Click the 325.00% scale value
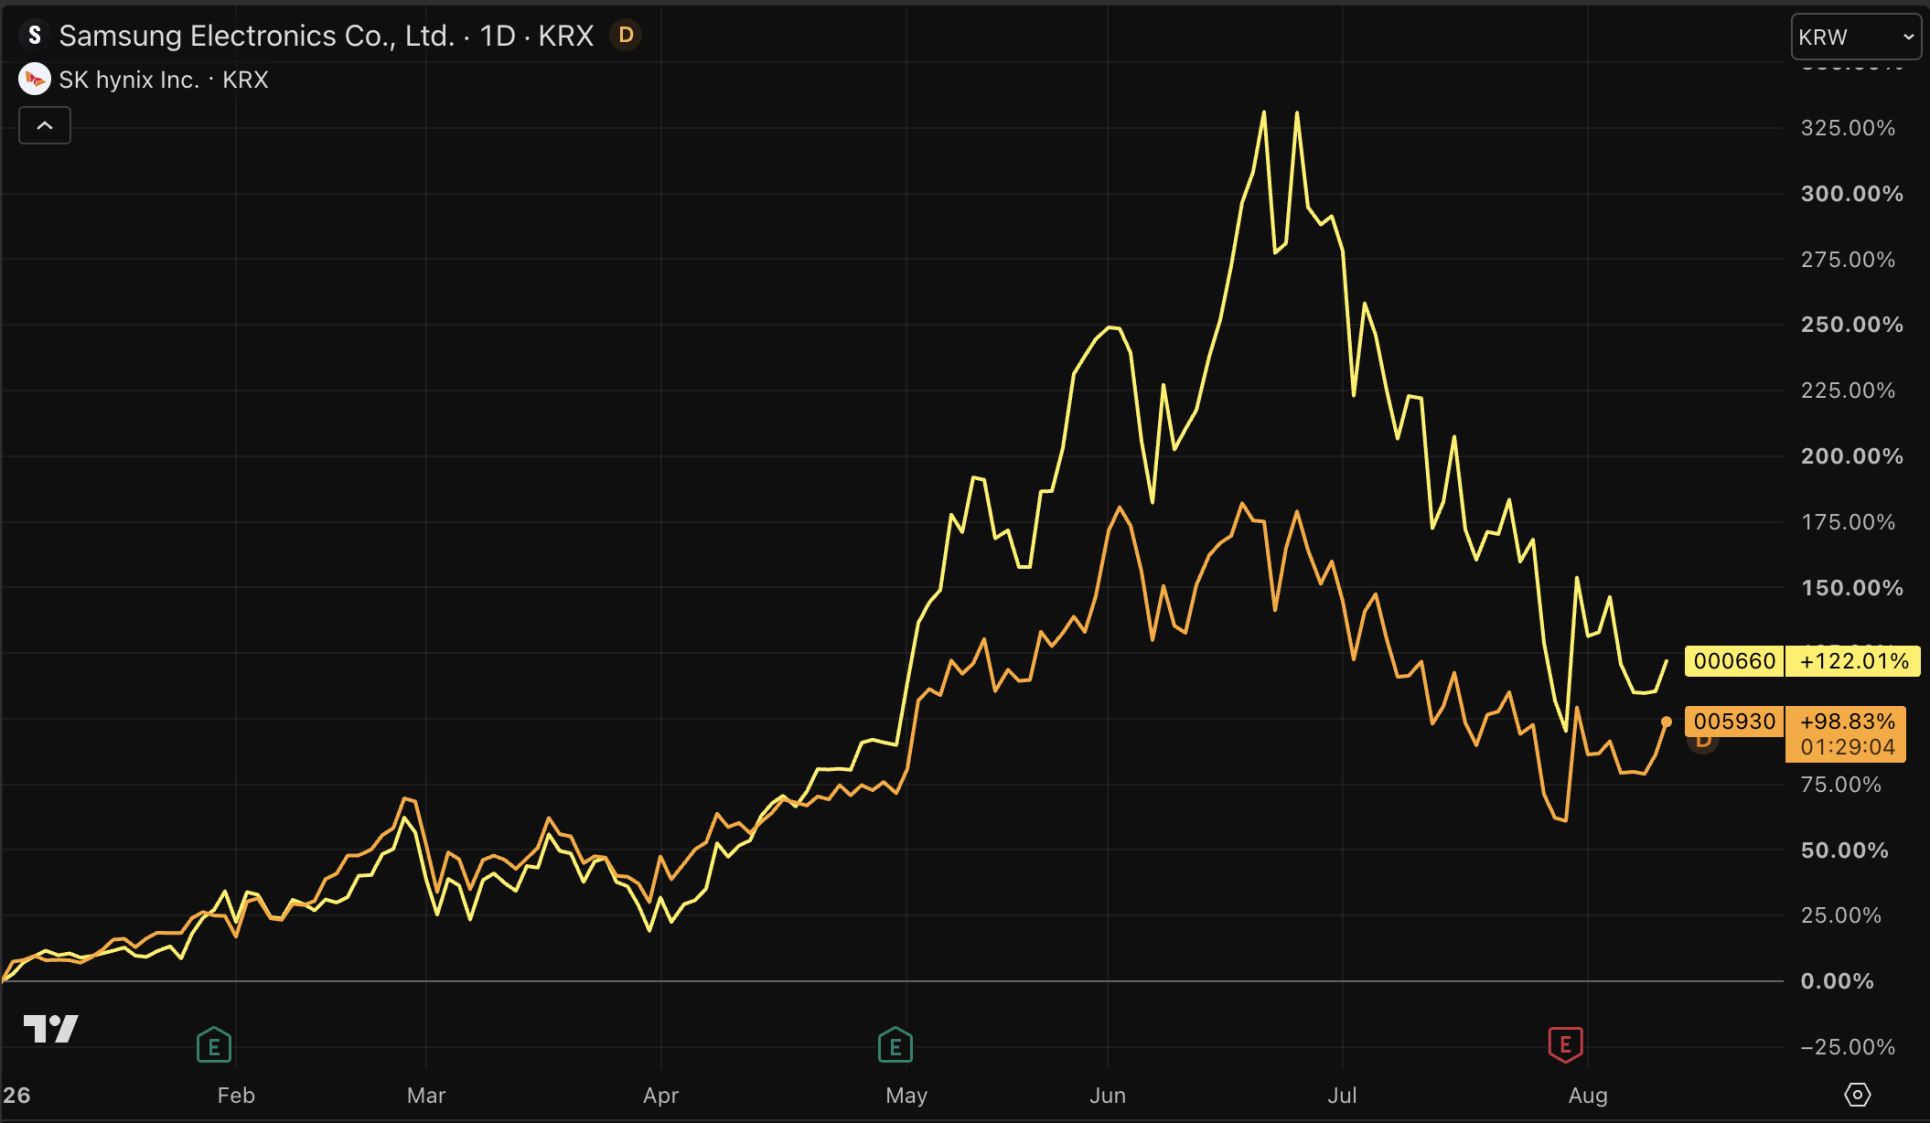Viewport: 1930px width, 1123px height. [x=1848, y=128]
